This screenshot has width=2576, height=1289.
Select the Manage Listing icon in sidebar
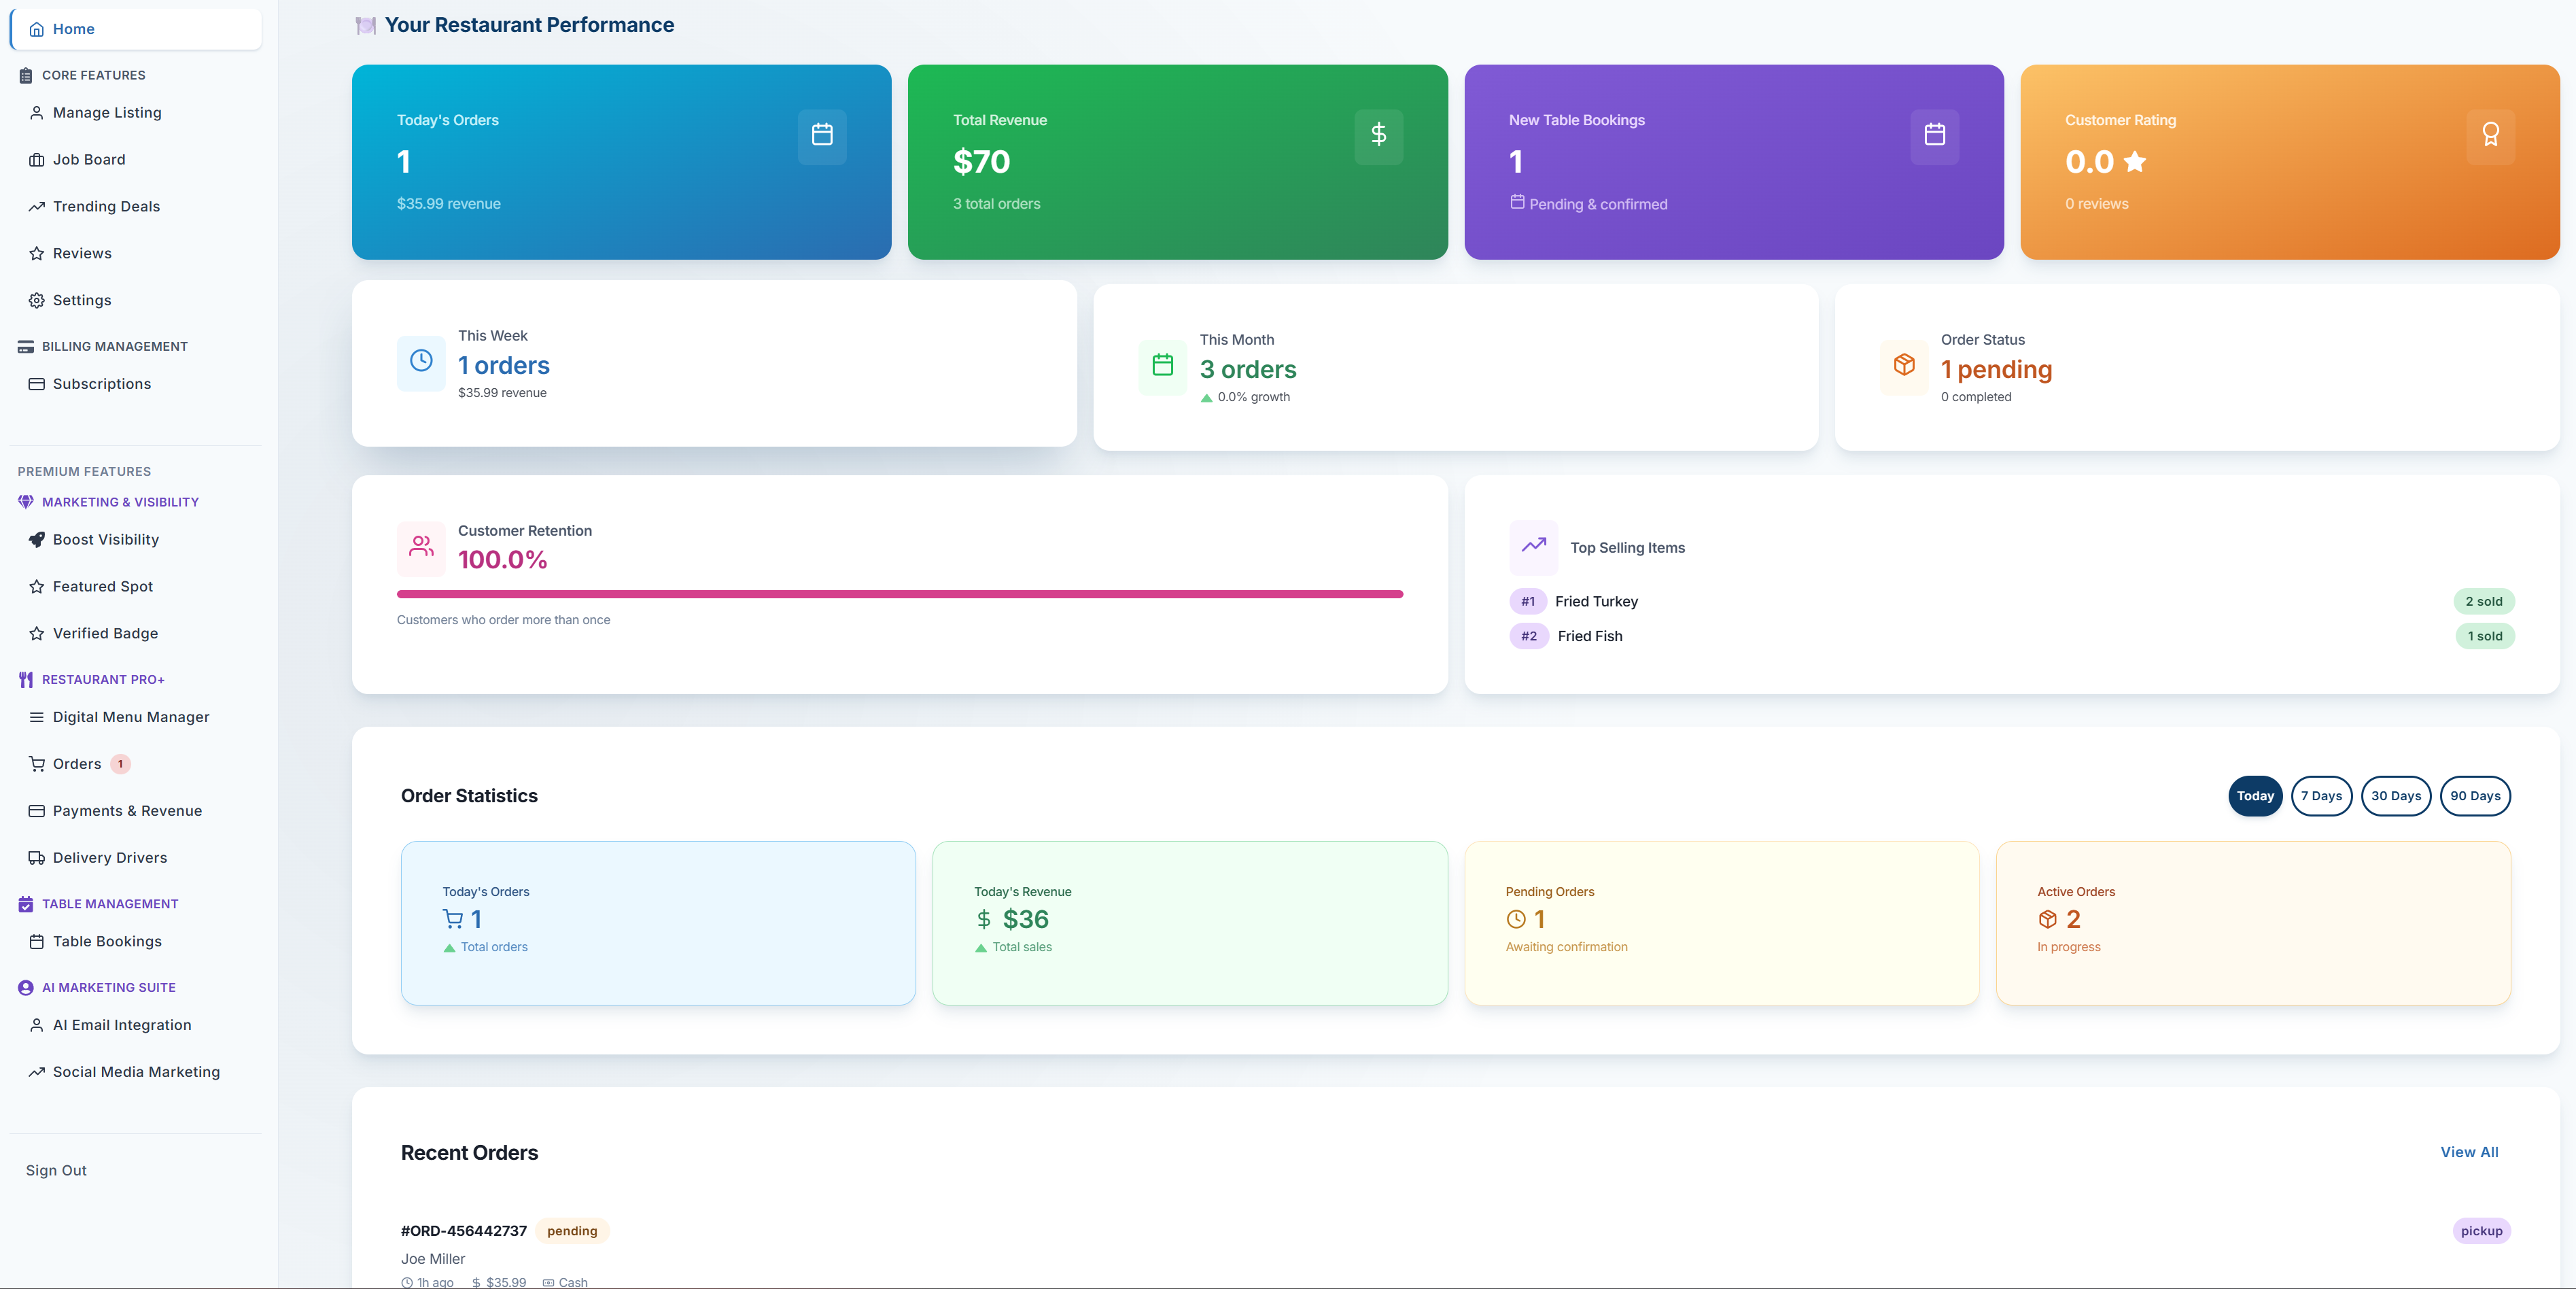pyautogui.click(x=36, y=112)
